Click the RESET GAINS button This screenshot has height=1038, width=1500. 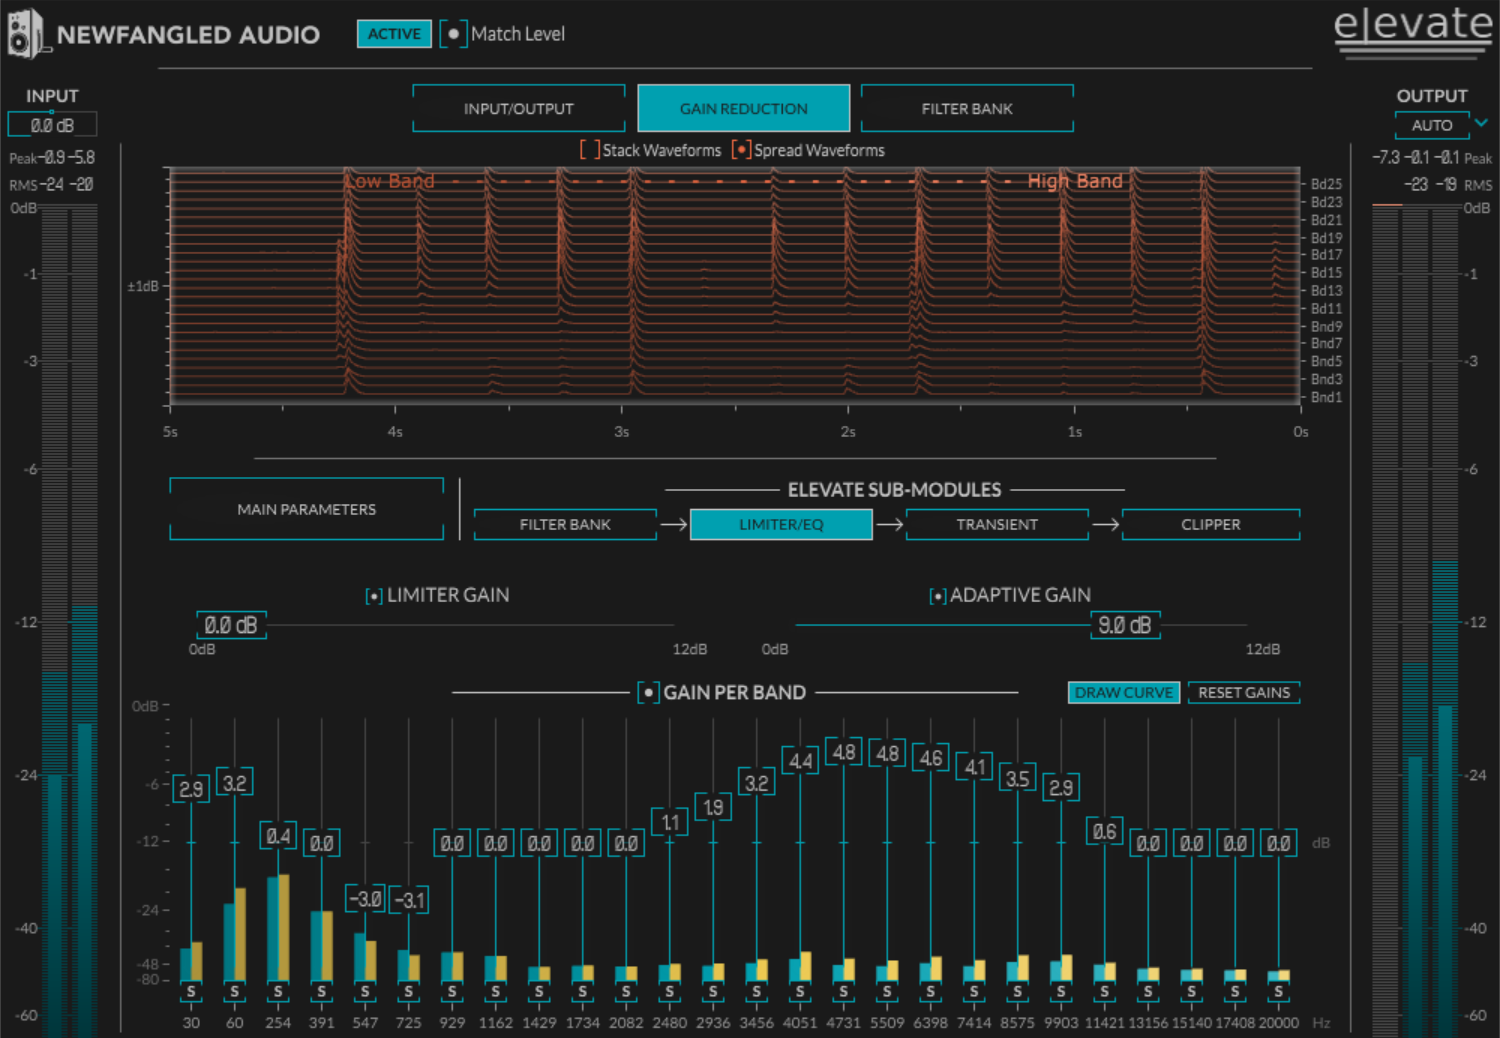(x=1244, y=692)
